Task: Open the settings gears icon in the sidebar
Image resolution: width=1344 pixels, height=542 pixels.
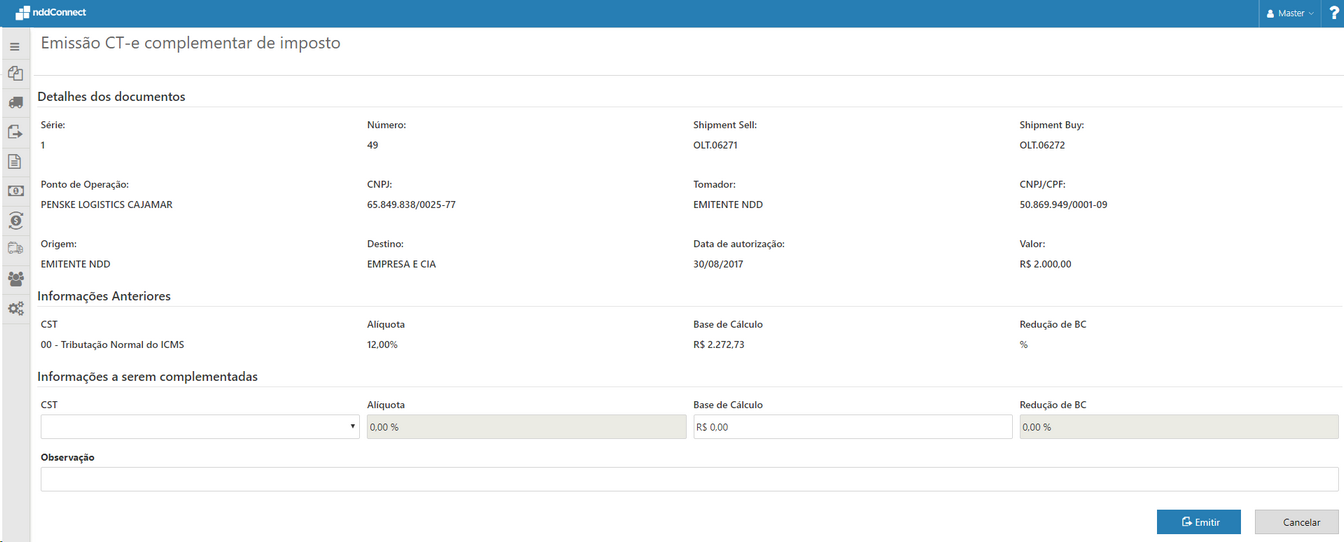Action: pyautogui.click(x=15, y=308)
